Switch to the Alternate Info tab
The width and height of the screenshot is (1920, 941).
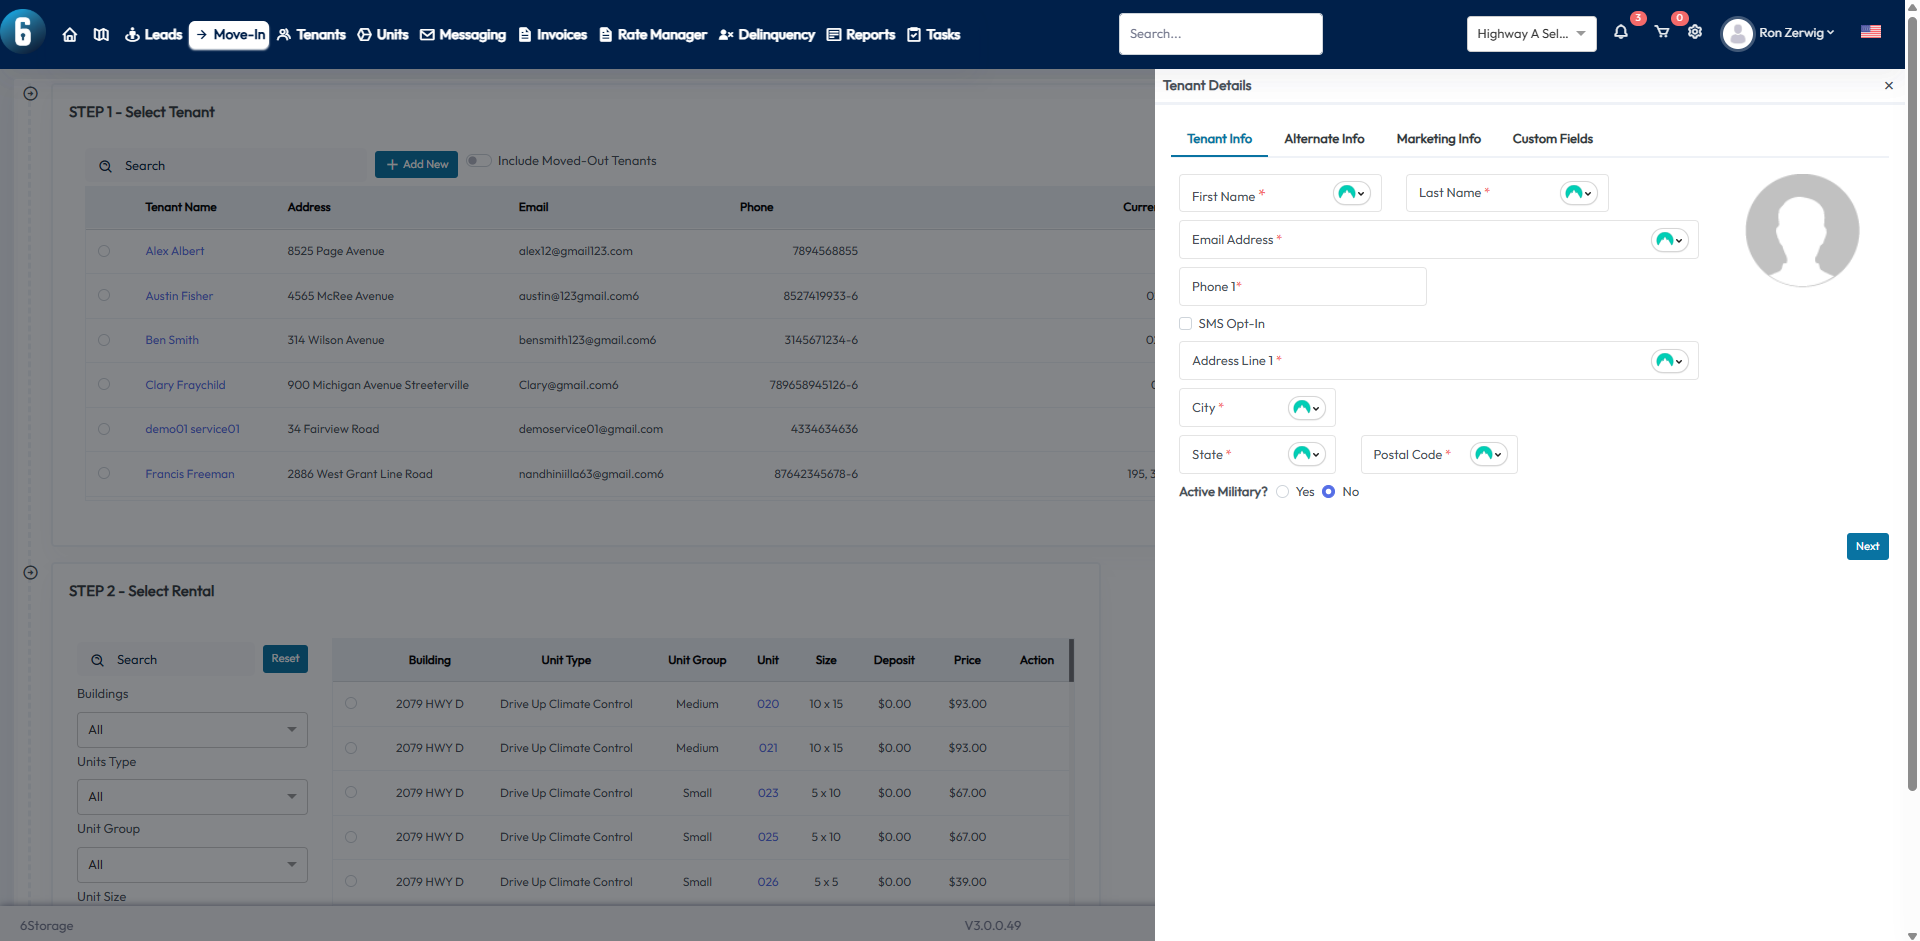point(1324,139)
